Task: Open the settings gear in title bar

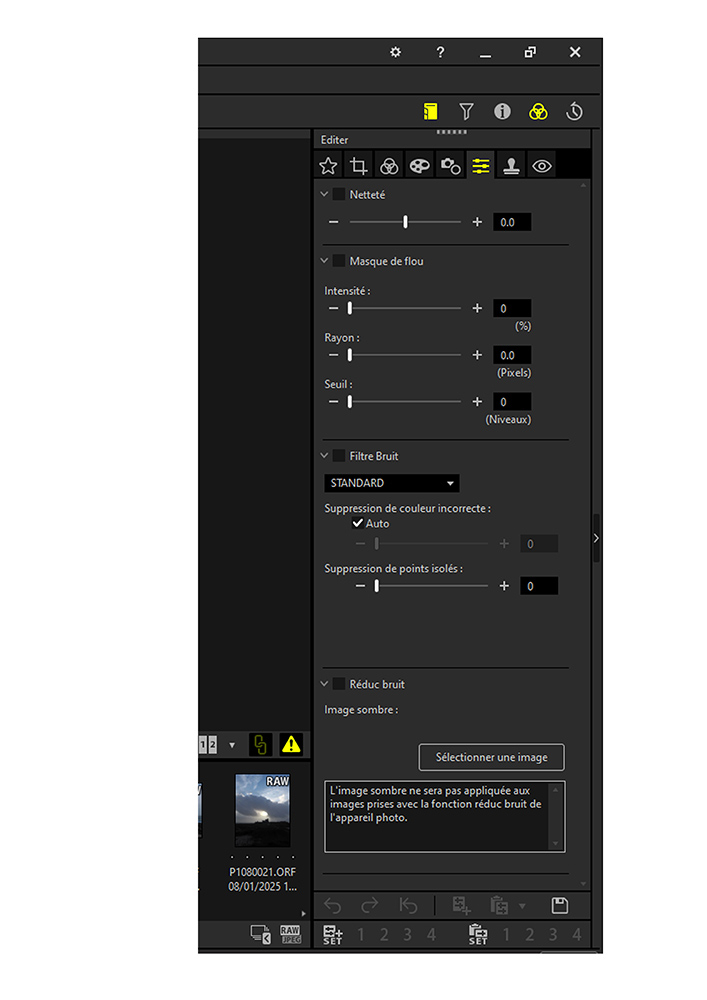Action: (x=395, y=52)
